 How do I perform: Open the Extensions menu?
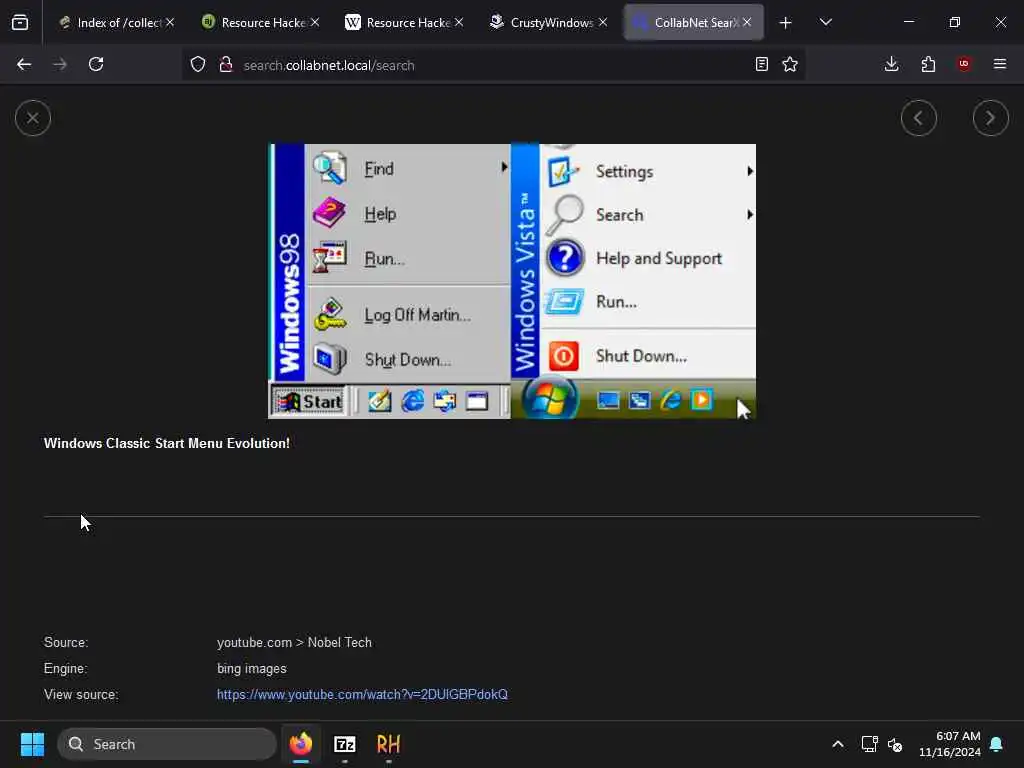(x=928, y=64)
